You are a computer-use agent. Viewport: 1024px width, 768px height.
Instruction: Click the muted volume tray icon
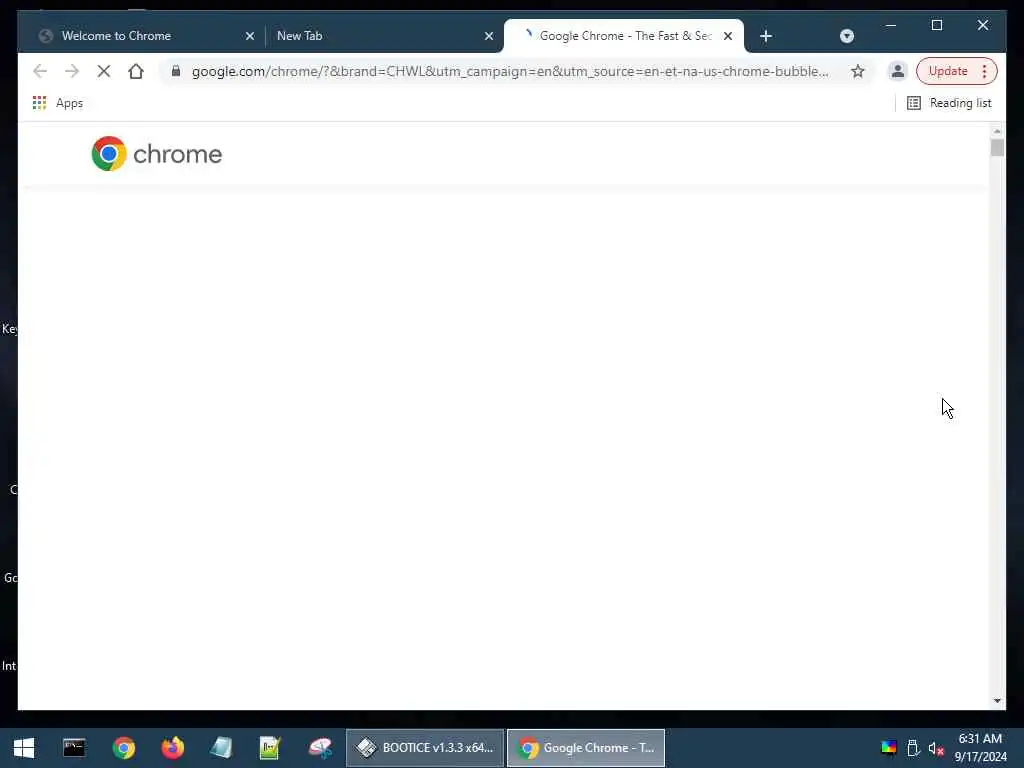pos(936,748)
